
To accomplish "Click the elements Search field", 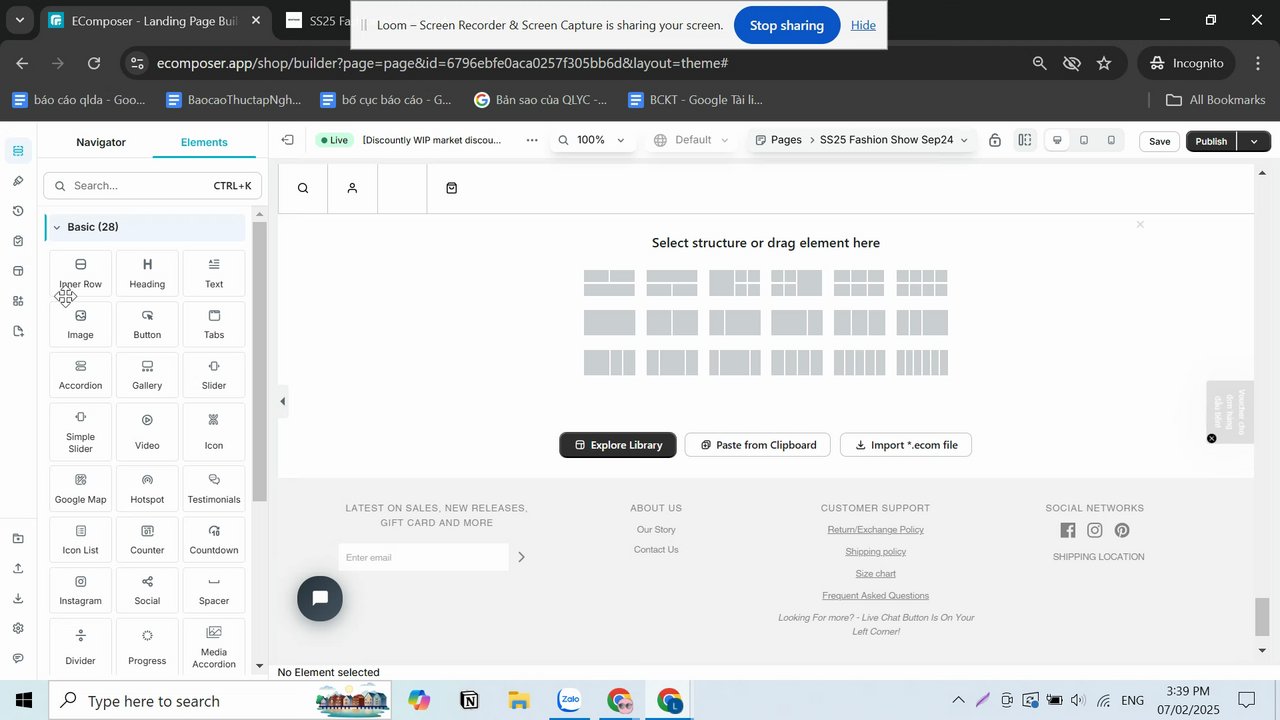I will (153, 186).
